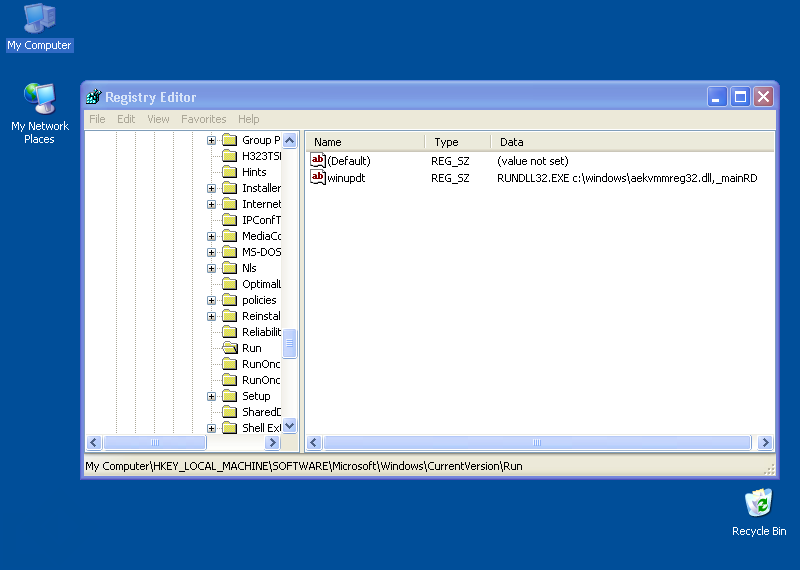Image resolution: width=800 pixels, height=570 pixels.
Task: Expand the MS-DOS key
Action: tap(211, 252)
